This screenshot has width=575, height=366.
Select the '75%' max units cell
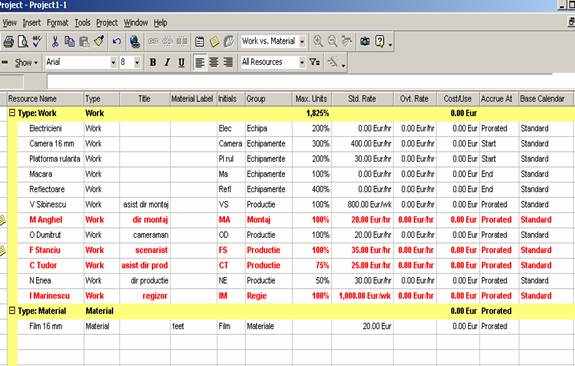pyautogui.click(x=312, y=266)
